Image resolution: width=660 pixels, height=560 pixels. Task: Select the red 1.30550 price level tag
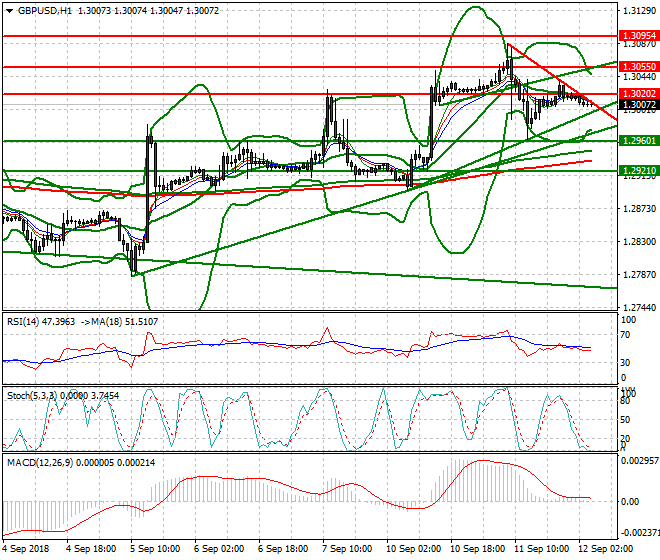click(638, 66)
